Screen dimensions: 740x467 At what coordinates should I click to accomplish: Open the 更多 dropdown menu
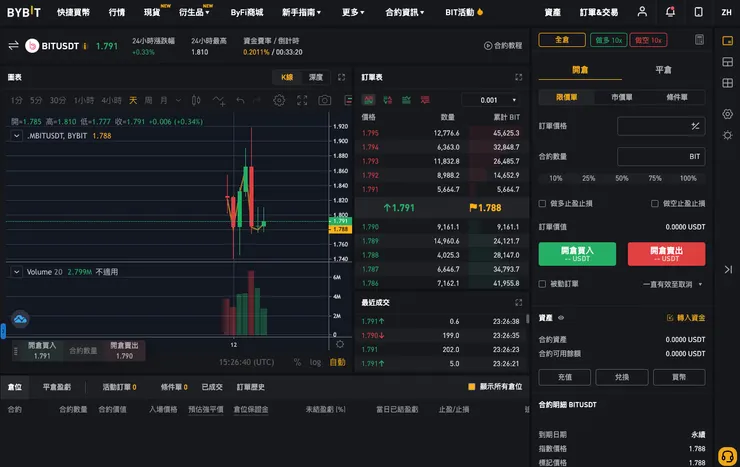pos(353,12)
